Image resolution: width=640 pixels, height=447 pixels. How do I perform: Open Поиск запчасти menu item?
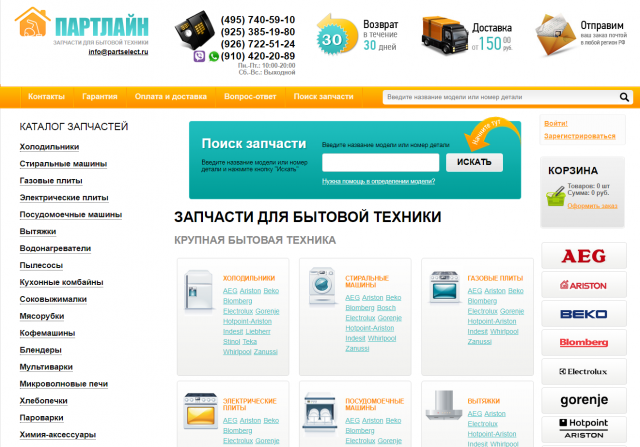[323, 97]
